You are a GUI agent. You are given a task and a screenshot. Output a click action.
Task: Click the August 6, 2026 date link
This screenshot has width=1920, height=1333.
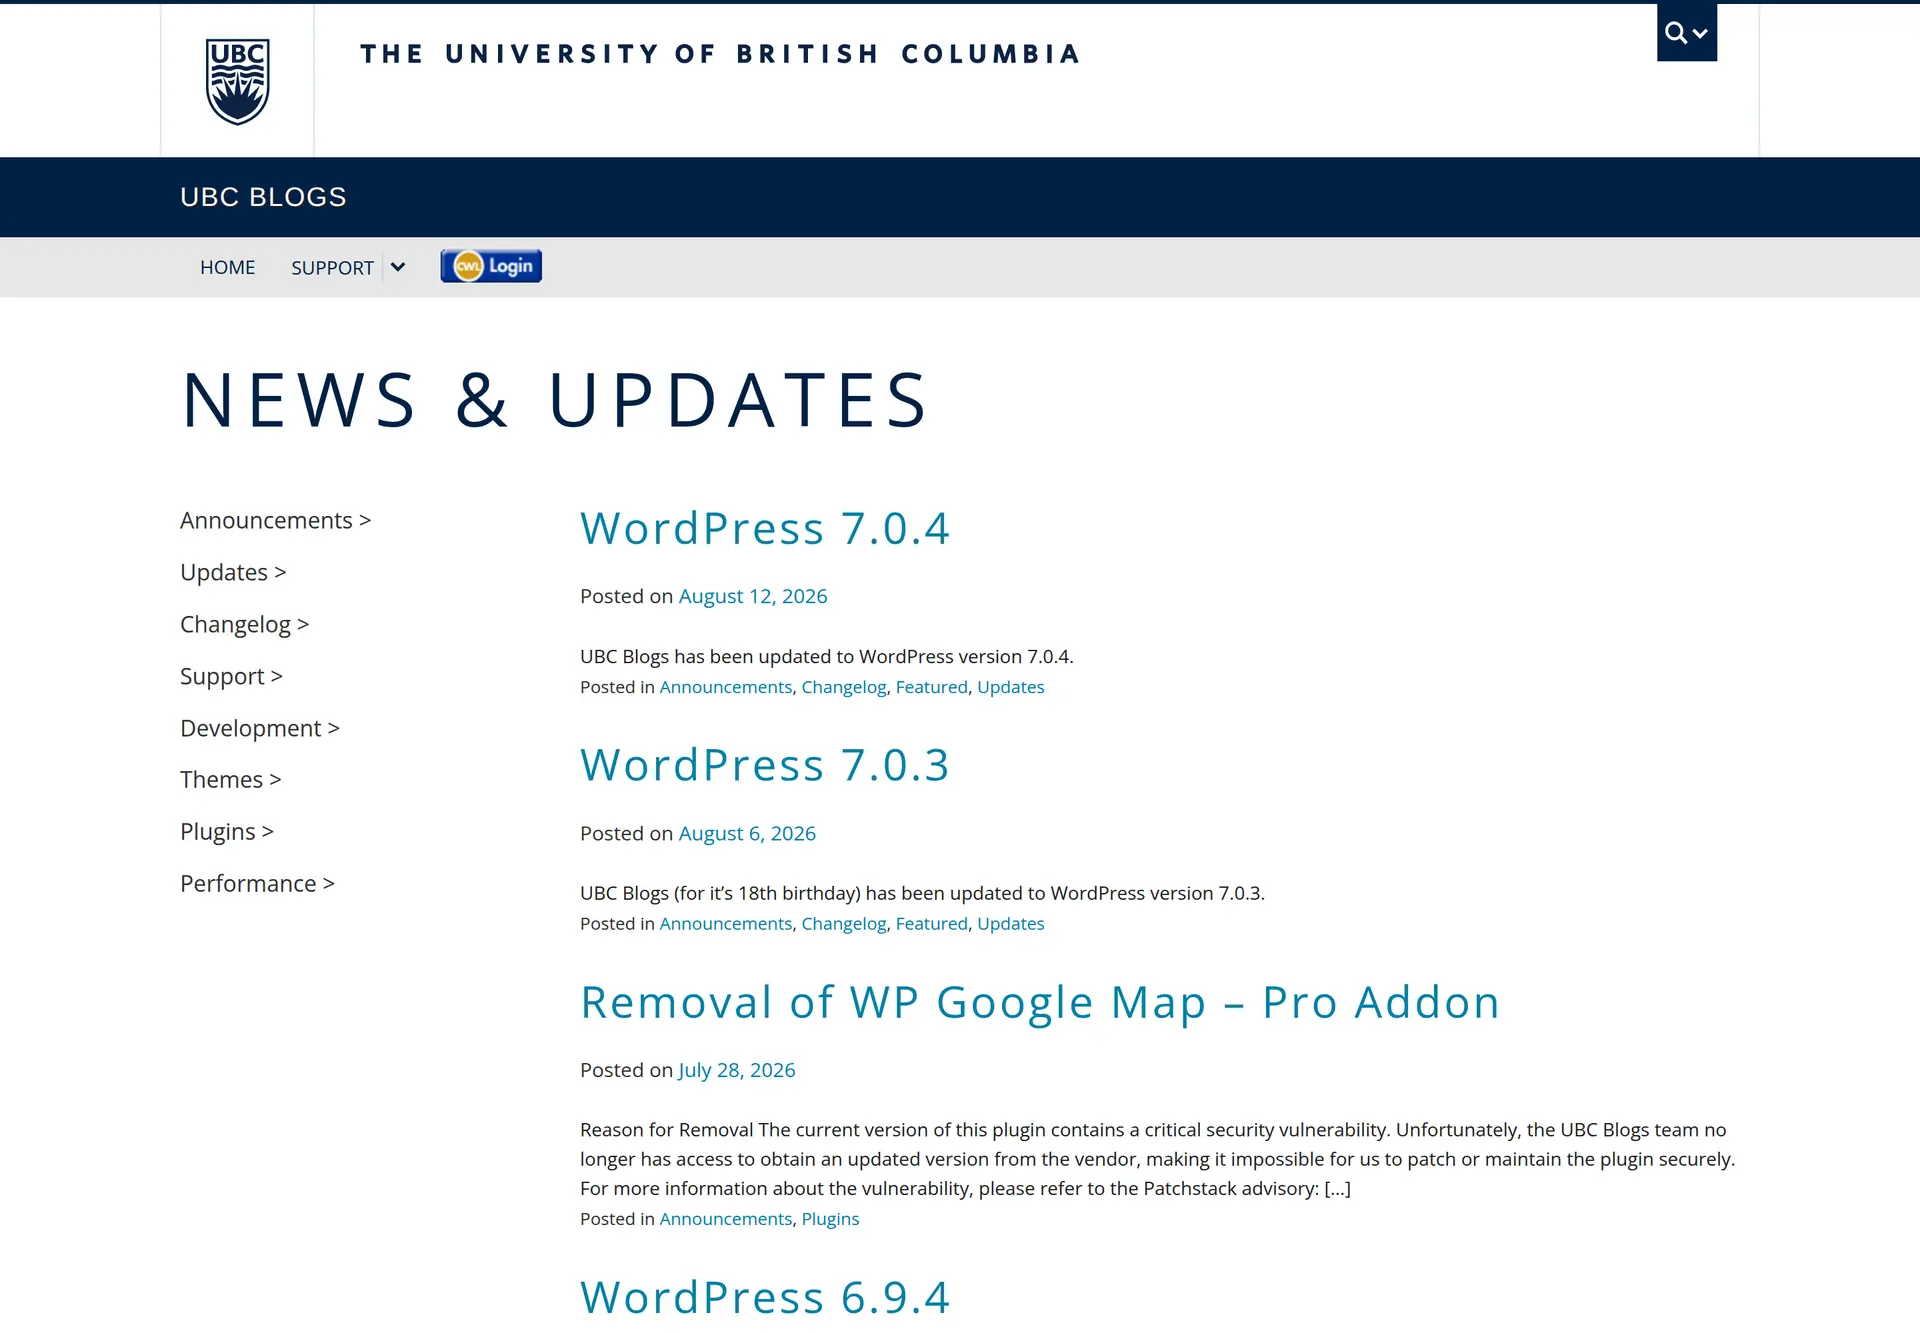point(747,833)
